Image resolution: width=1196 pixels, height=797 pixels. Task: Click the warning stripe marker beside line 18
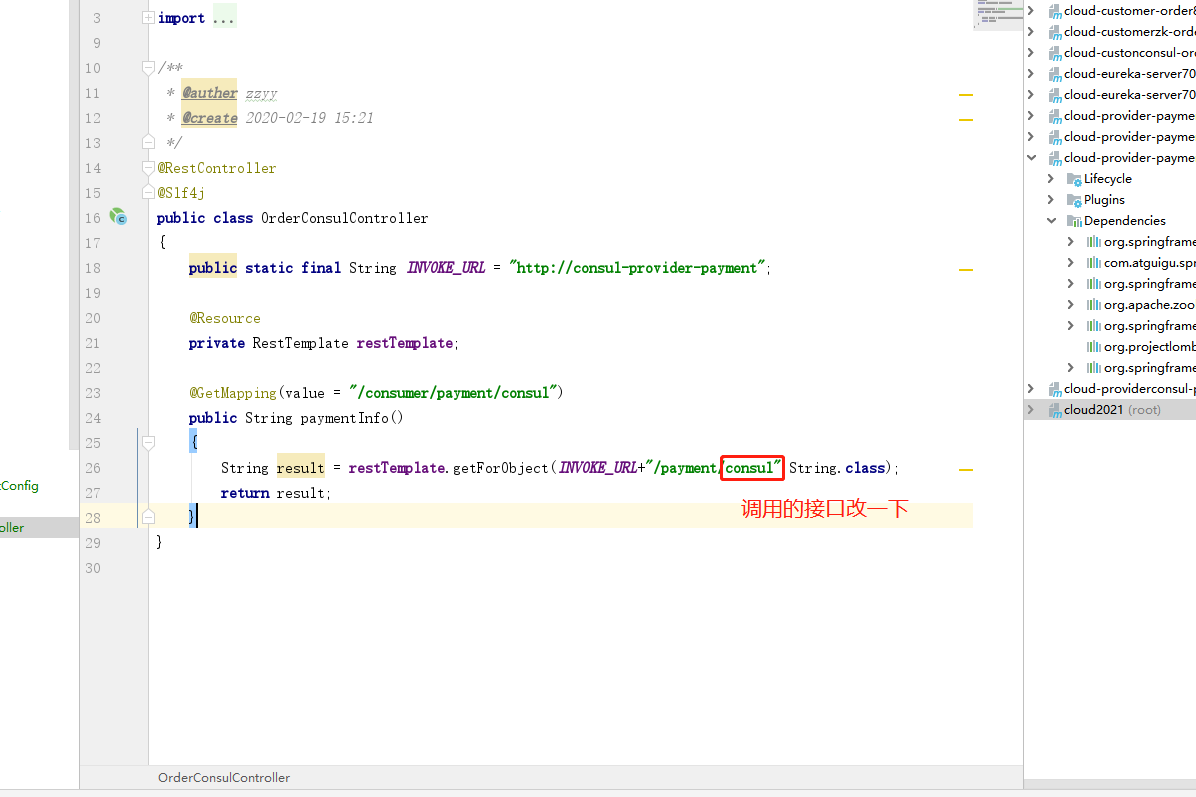point(966,270)
